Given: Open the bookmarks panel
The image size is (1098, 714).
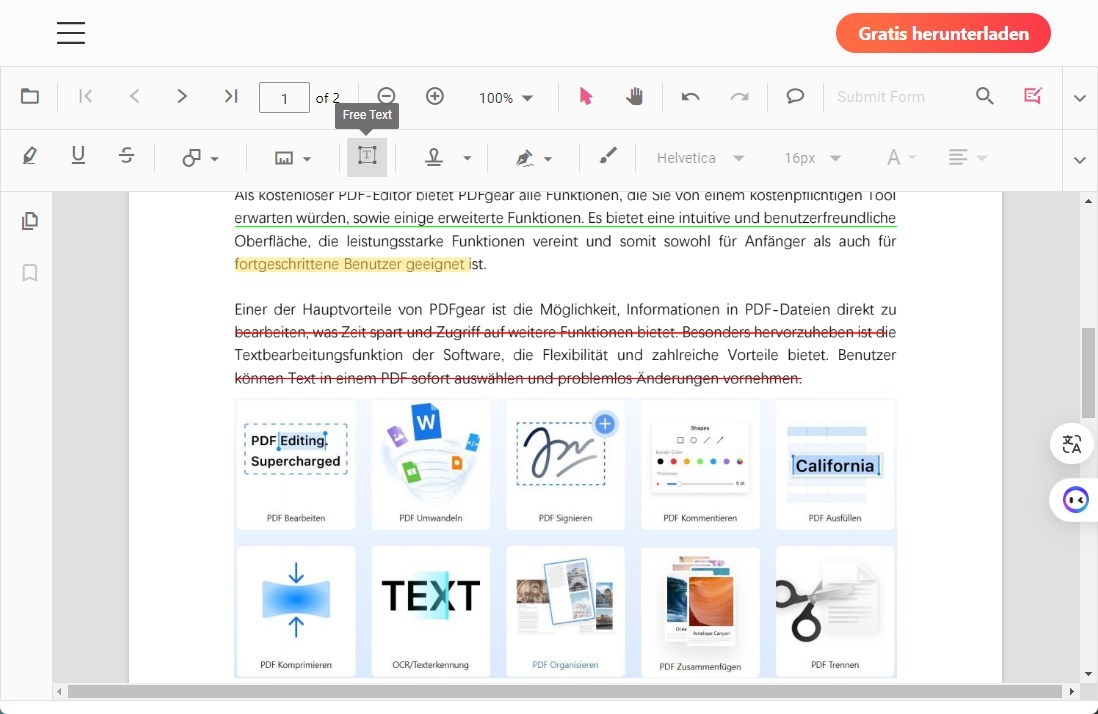Looking at the screenshot, I should 29,272.
